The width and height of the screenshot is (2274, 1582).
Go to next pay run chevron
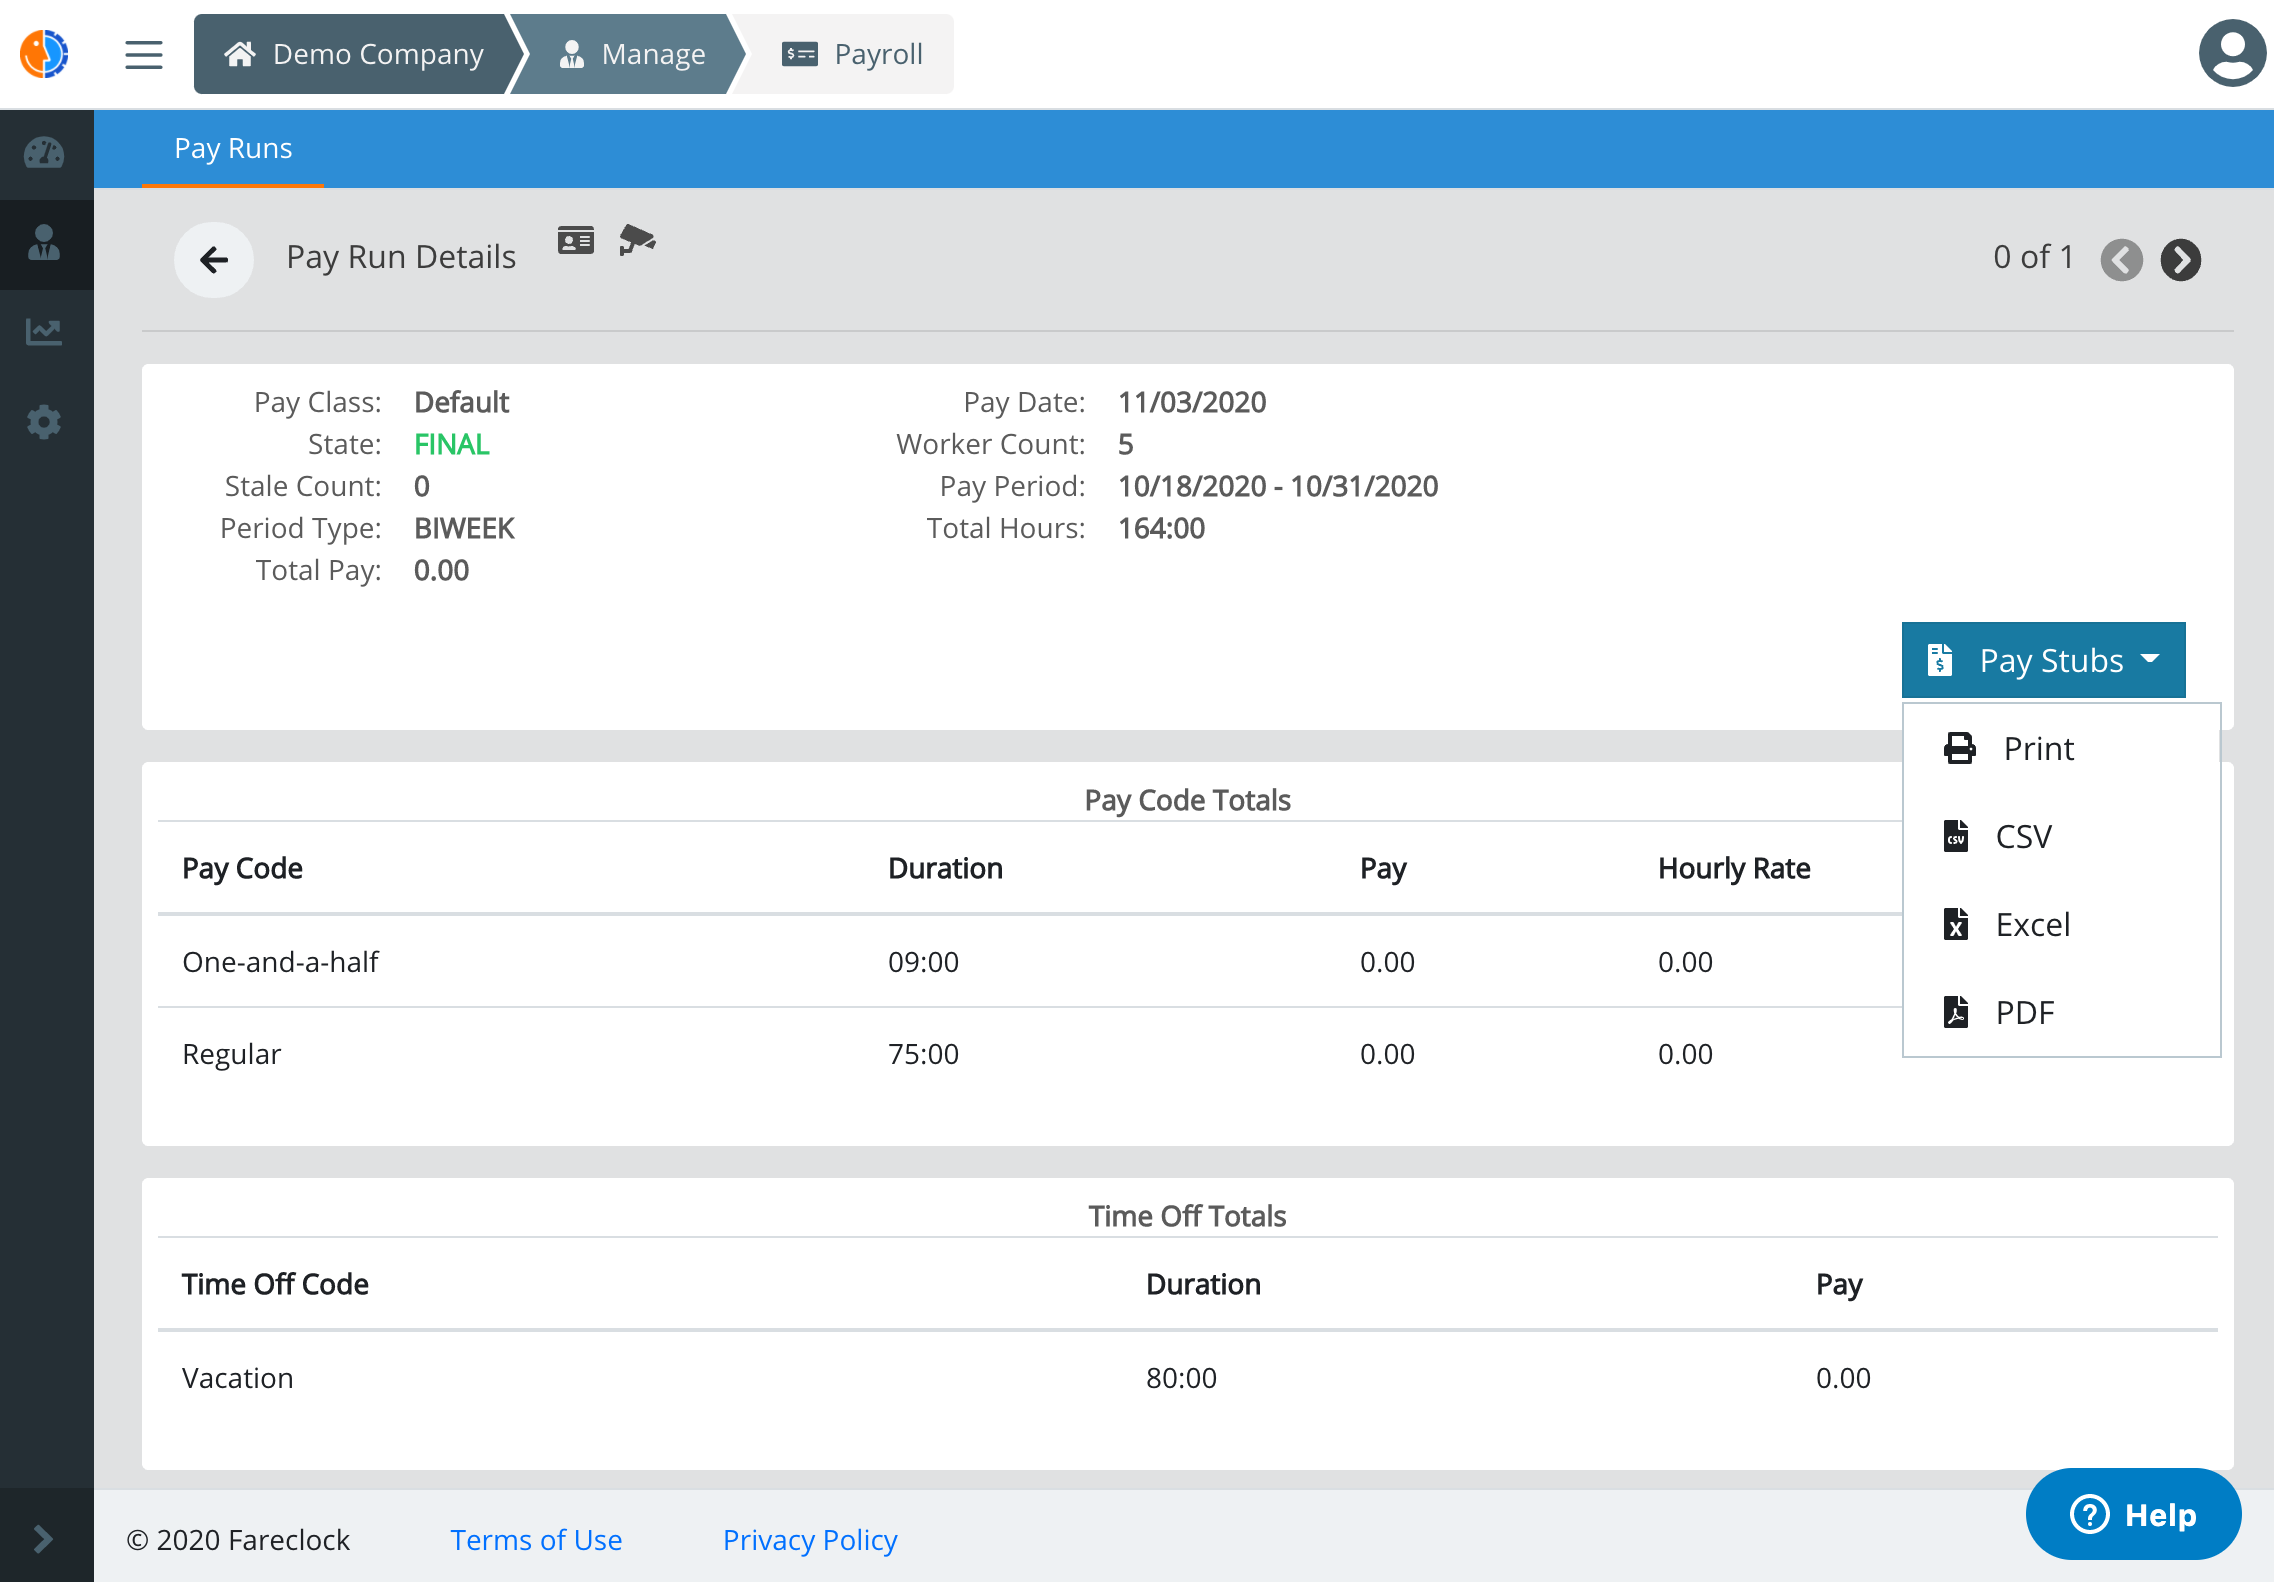[x=2181, y=260]
